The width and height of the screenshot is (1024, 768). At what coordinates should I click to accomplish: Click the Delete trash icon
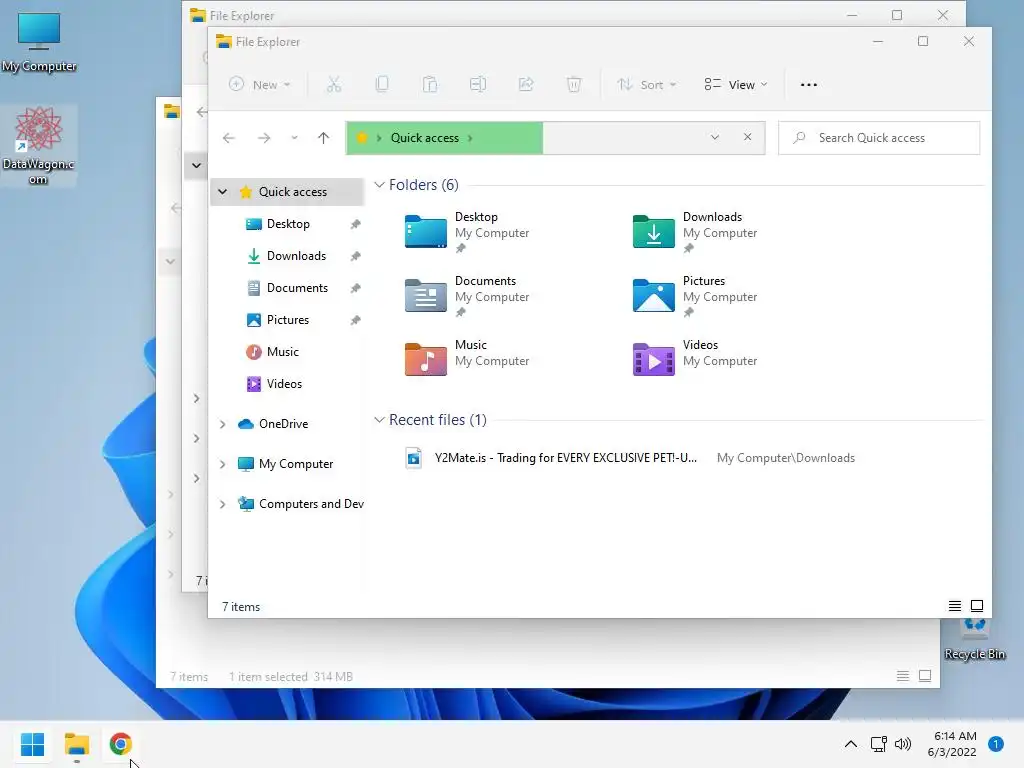pyautogui.click(x=573, y=84)
